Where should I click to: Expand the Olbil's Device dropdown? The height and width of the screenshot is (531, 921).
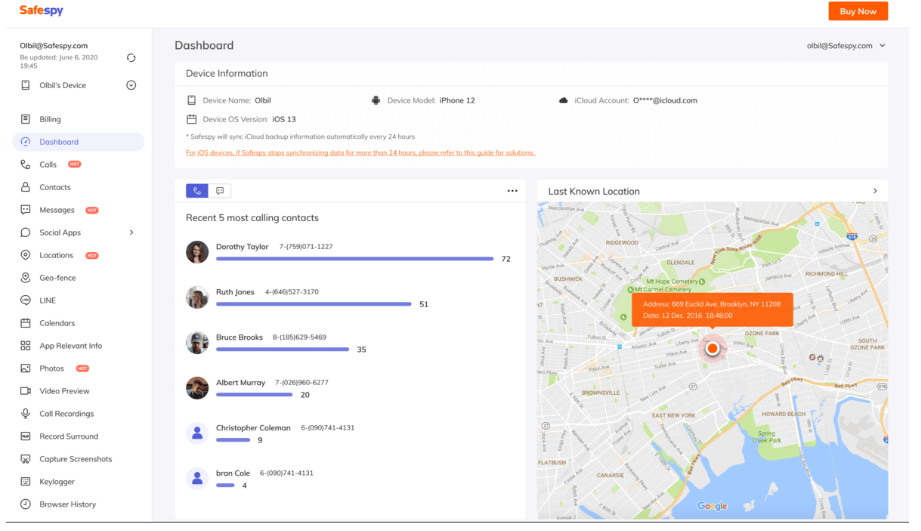tap(131, 85)
